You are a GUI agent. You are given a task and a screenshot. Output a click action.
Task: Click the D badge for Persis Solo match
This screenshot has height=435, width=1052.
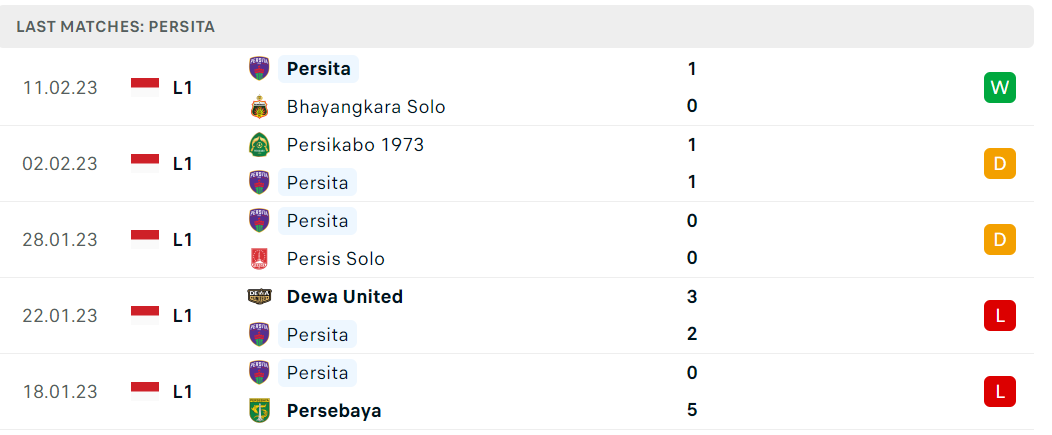click(x=1000, y=240)
